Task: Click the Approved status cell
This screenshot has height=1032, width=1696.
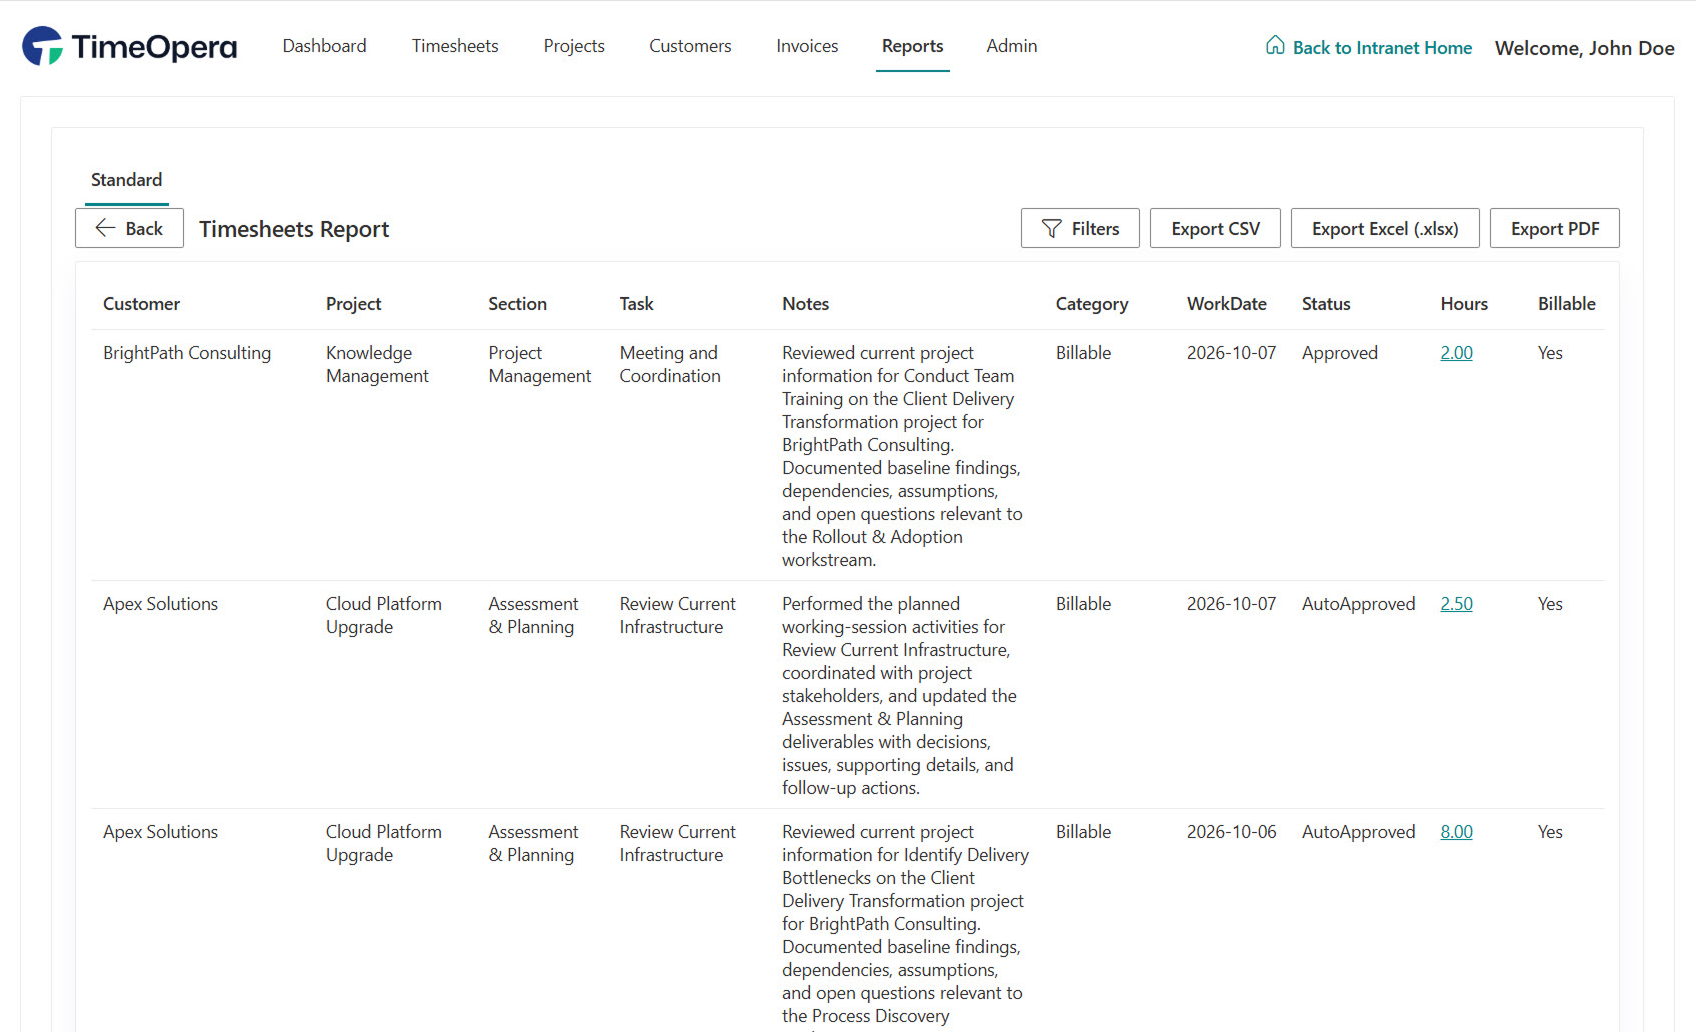Action: point(1340,353)
